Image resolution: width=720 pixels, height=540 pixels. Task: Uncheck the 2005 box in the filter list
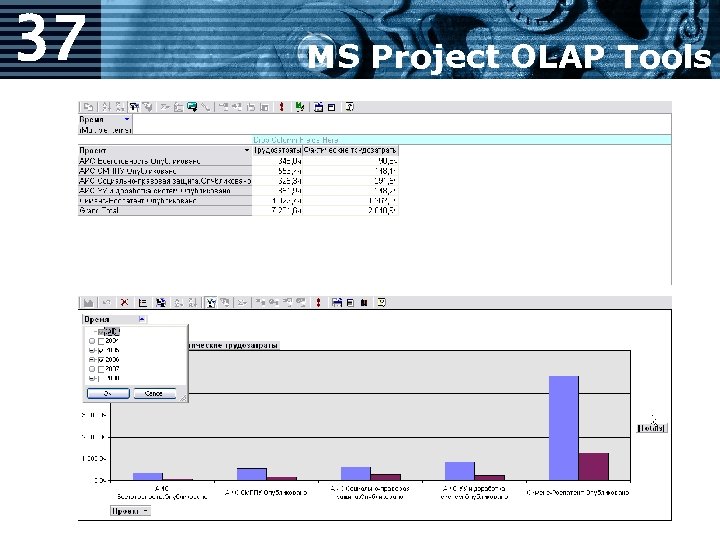tap(101, 350)
